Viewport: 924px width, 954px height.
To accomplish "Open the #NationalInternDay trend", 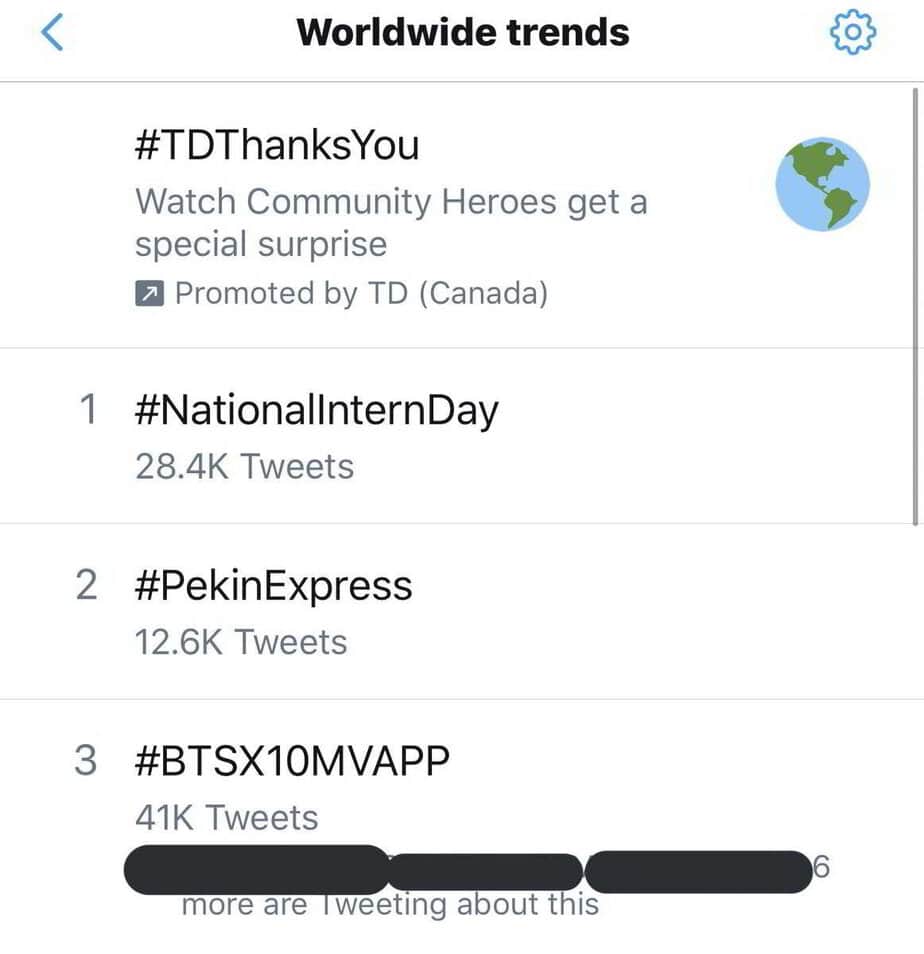I will pos(315,411).
